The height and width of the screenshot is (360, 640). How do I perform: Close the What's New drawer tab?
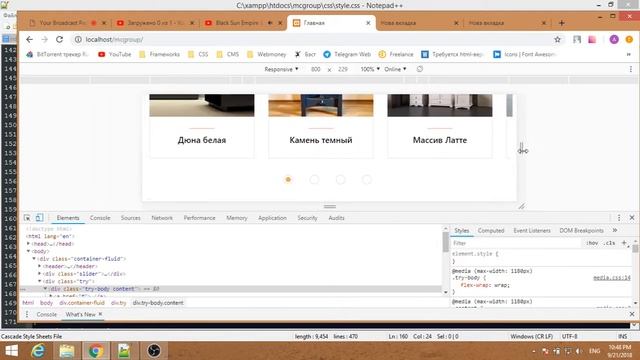pos(100,314)
